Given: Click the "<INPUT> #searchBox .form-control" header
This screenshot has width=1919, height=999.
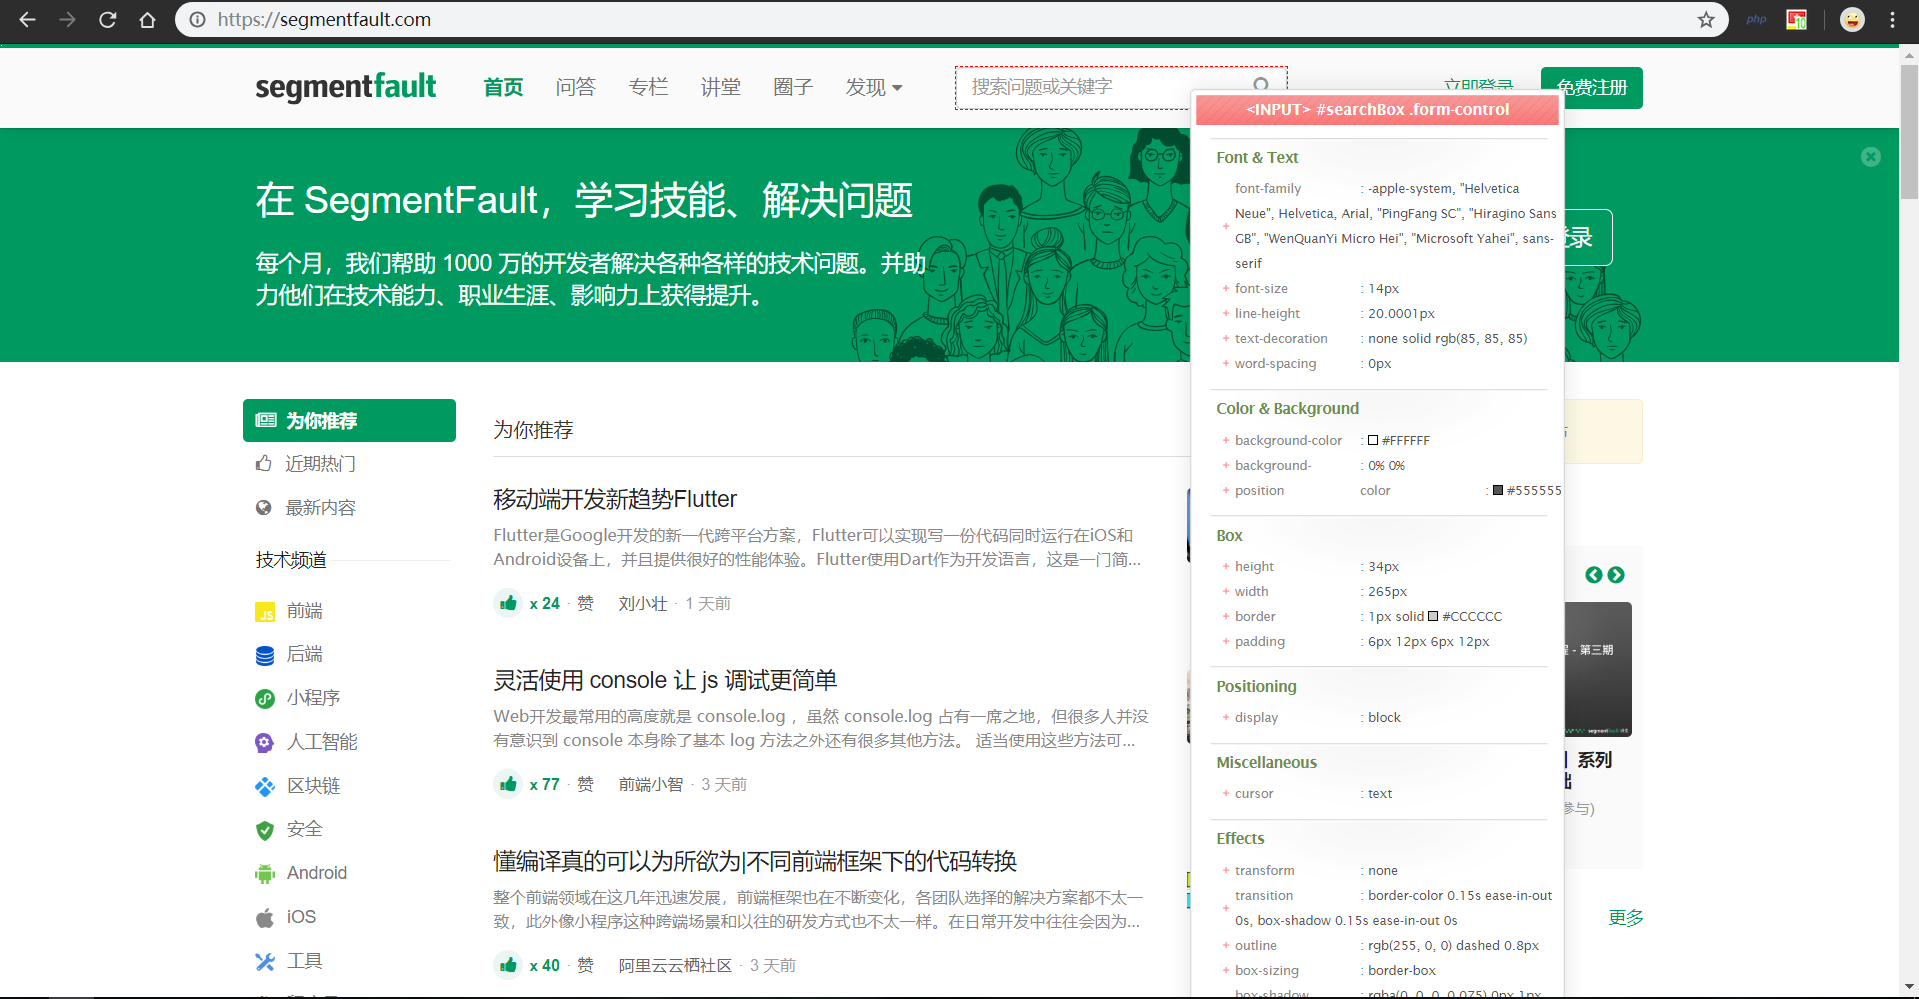Looking at the screenshot, I should (x=1377, y=110).
